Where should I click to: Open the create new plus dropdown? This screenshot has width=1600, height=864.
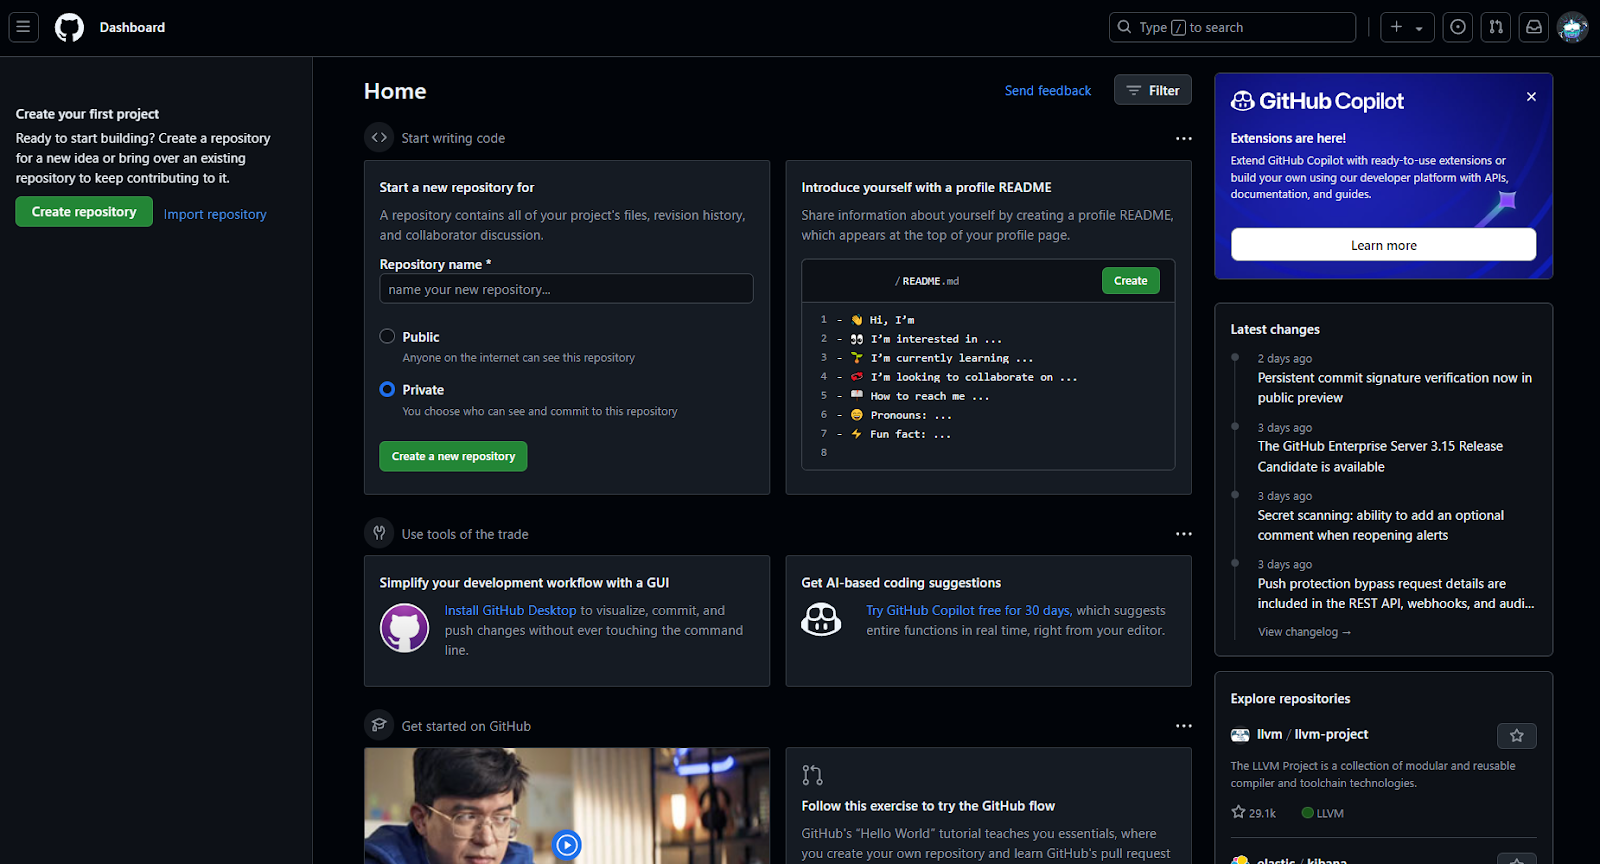pos(1407,27)
